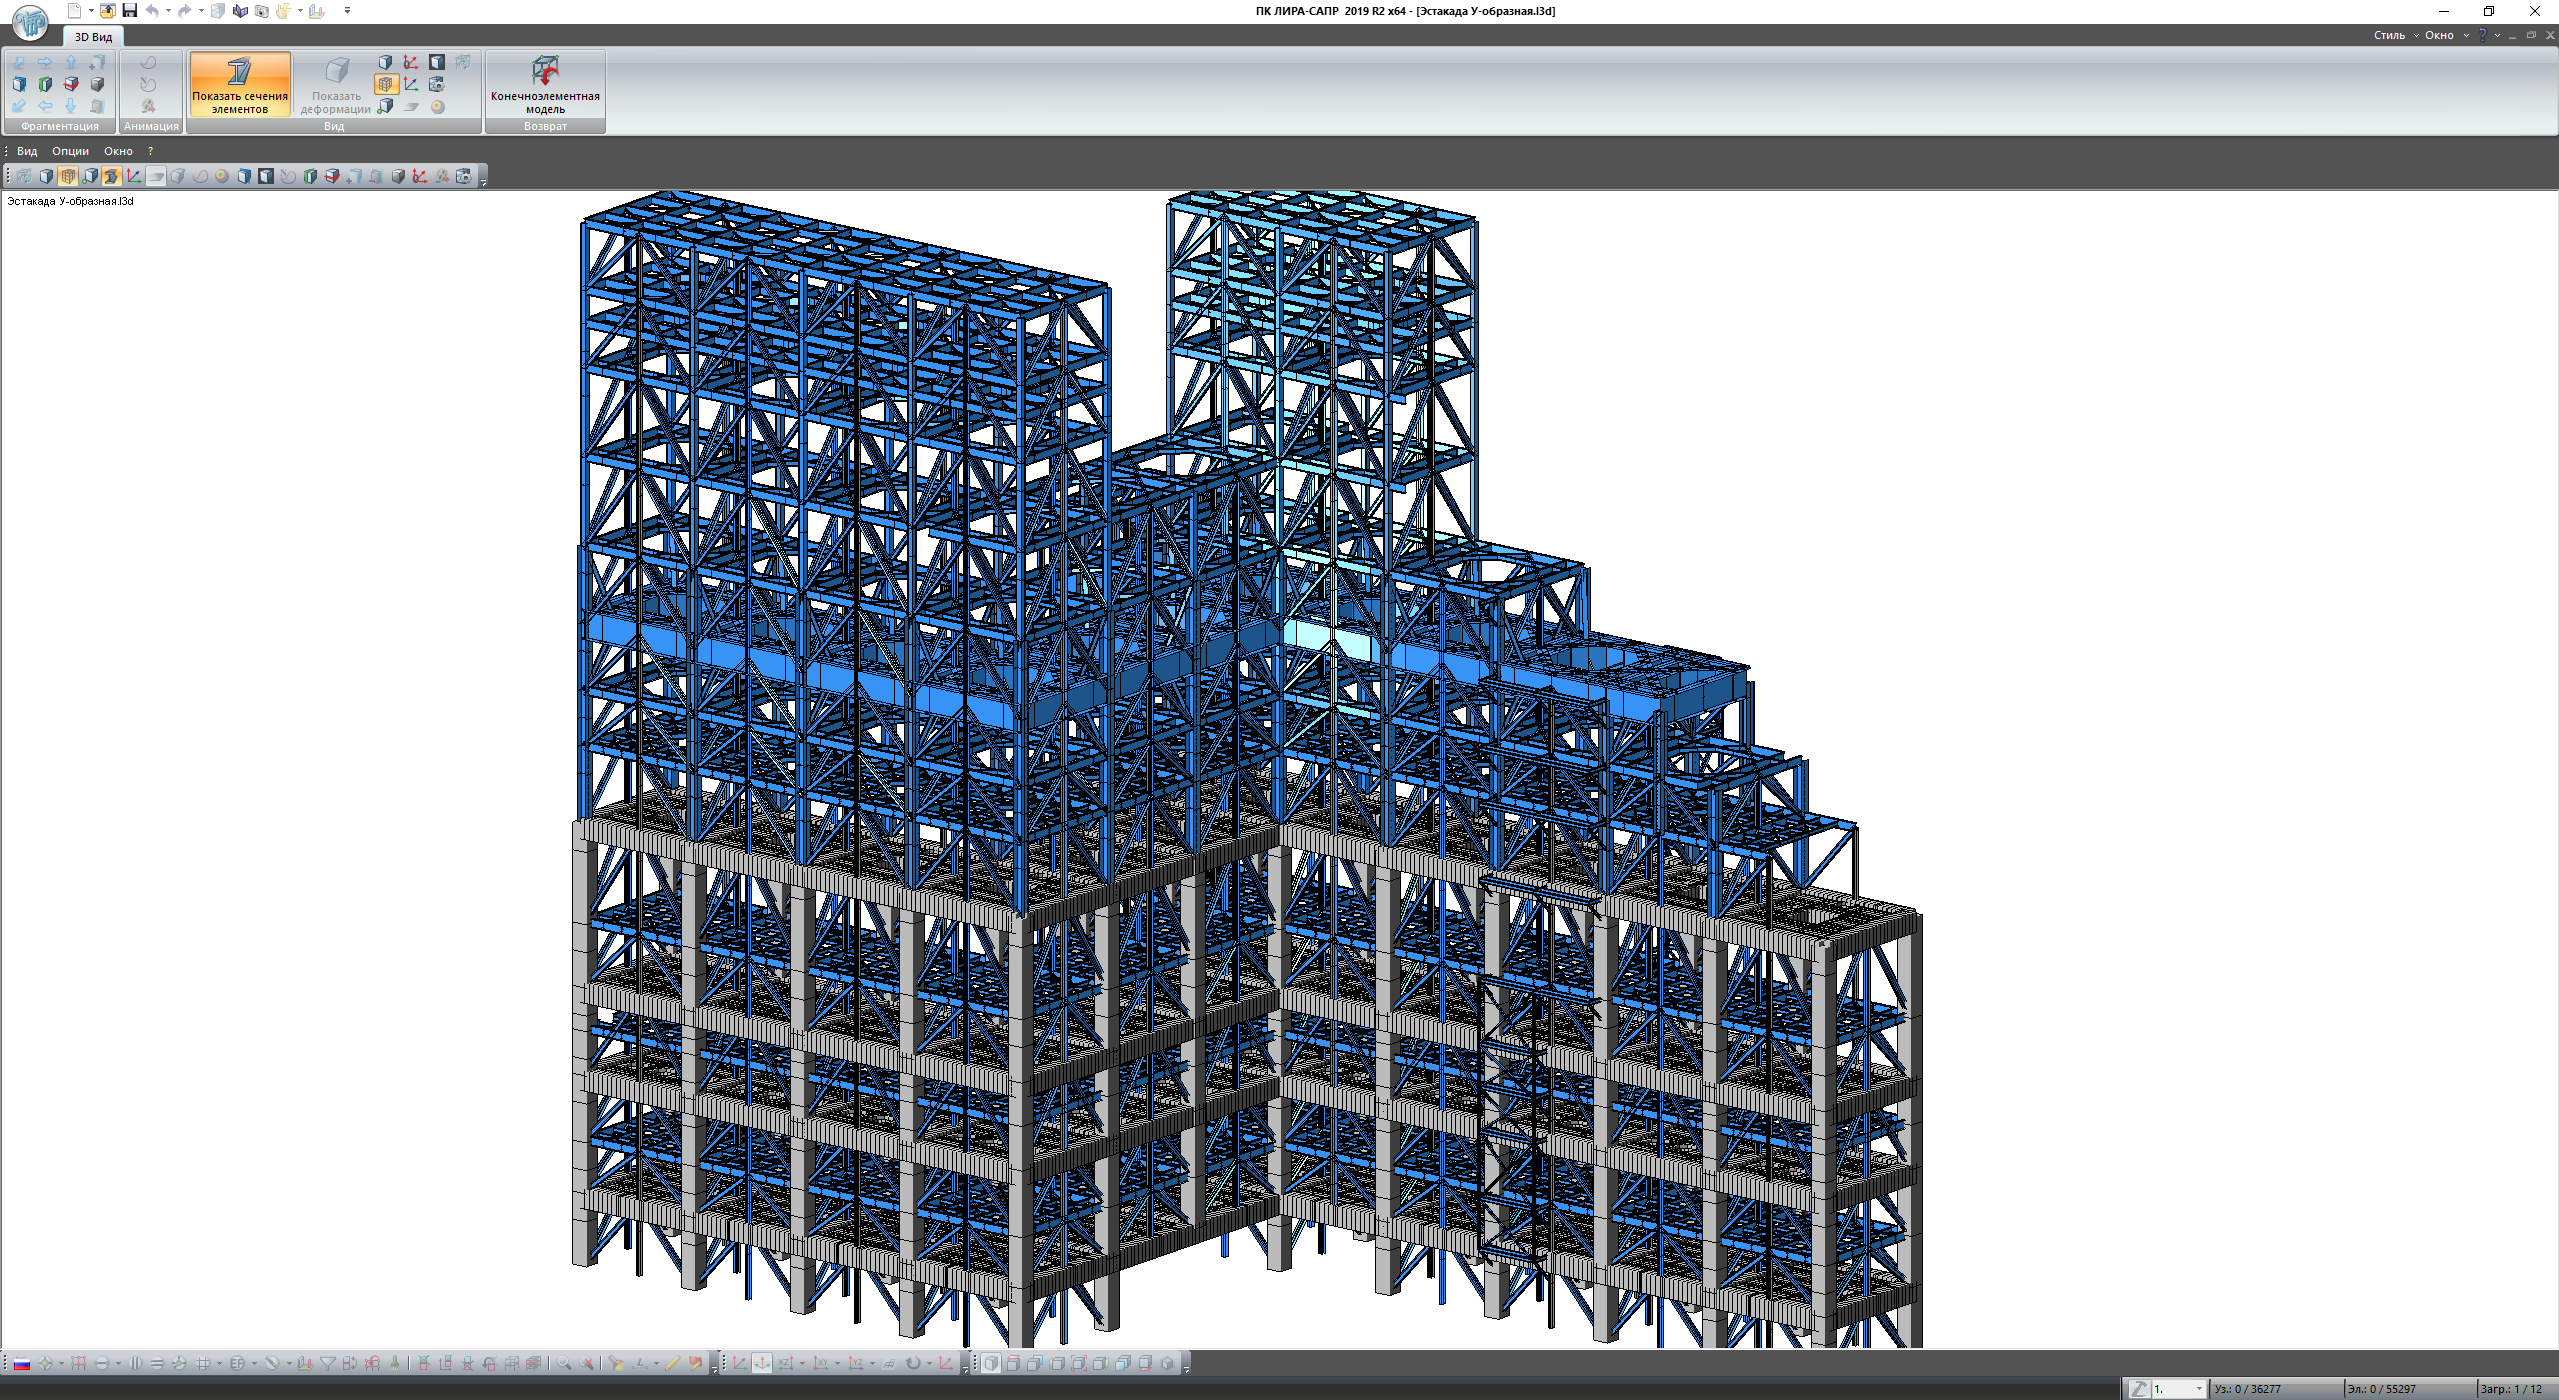Click Конечноэлементная модель return button
2559x1400 pixels.
[545, 85]
